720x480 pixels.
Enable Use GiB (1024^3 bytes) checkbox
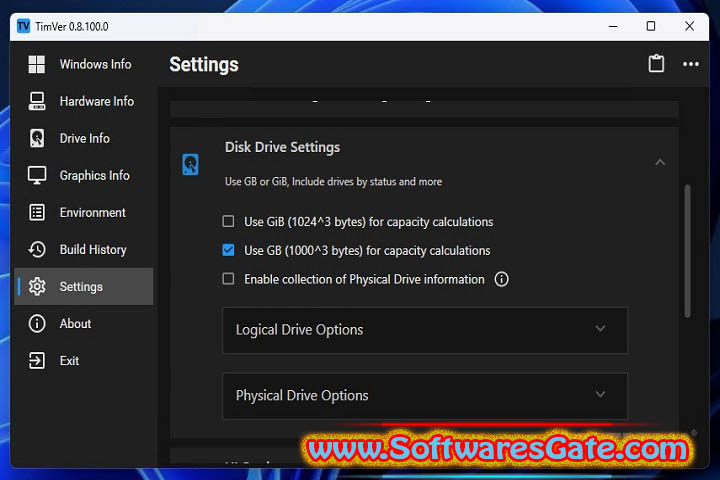[x=228, y=221]
